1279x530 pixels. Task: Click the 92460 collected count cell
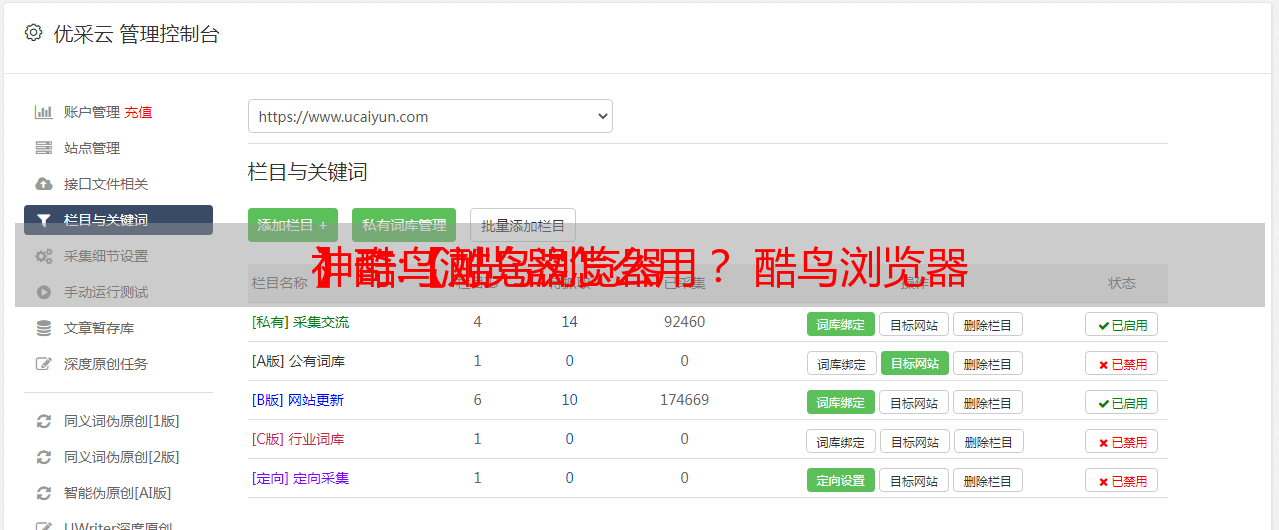[684, 322]
